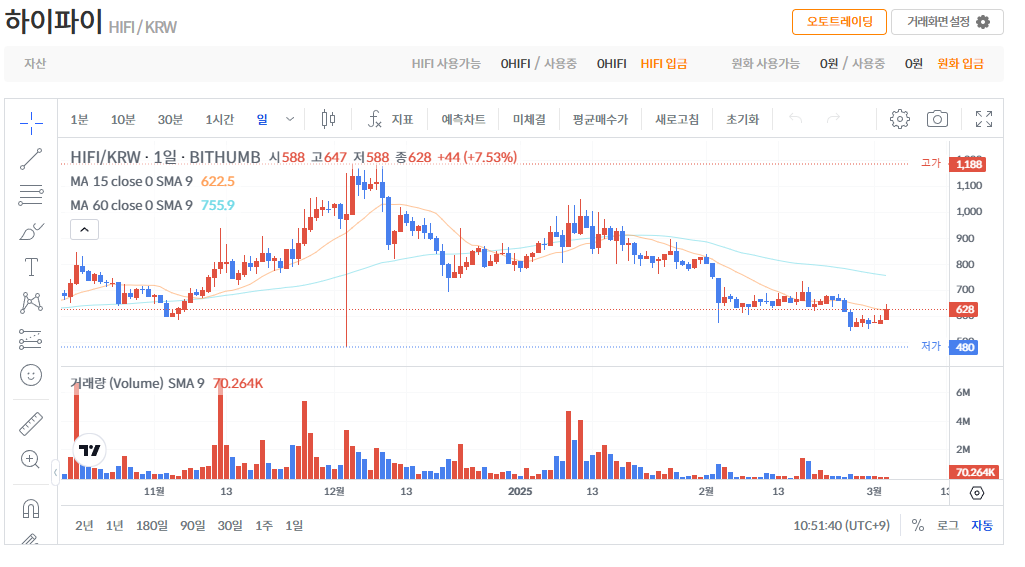
Task: Toggle 미체결 open orders display
Action: point(529,120)
